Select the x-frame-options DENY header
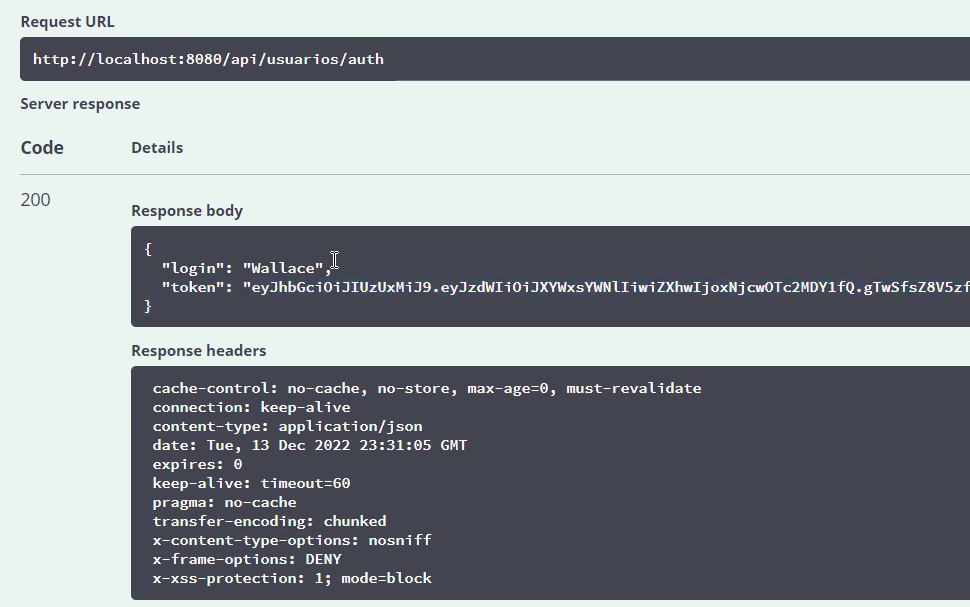 coord(246,559)
